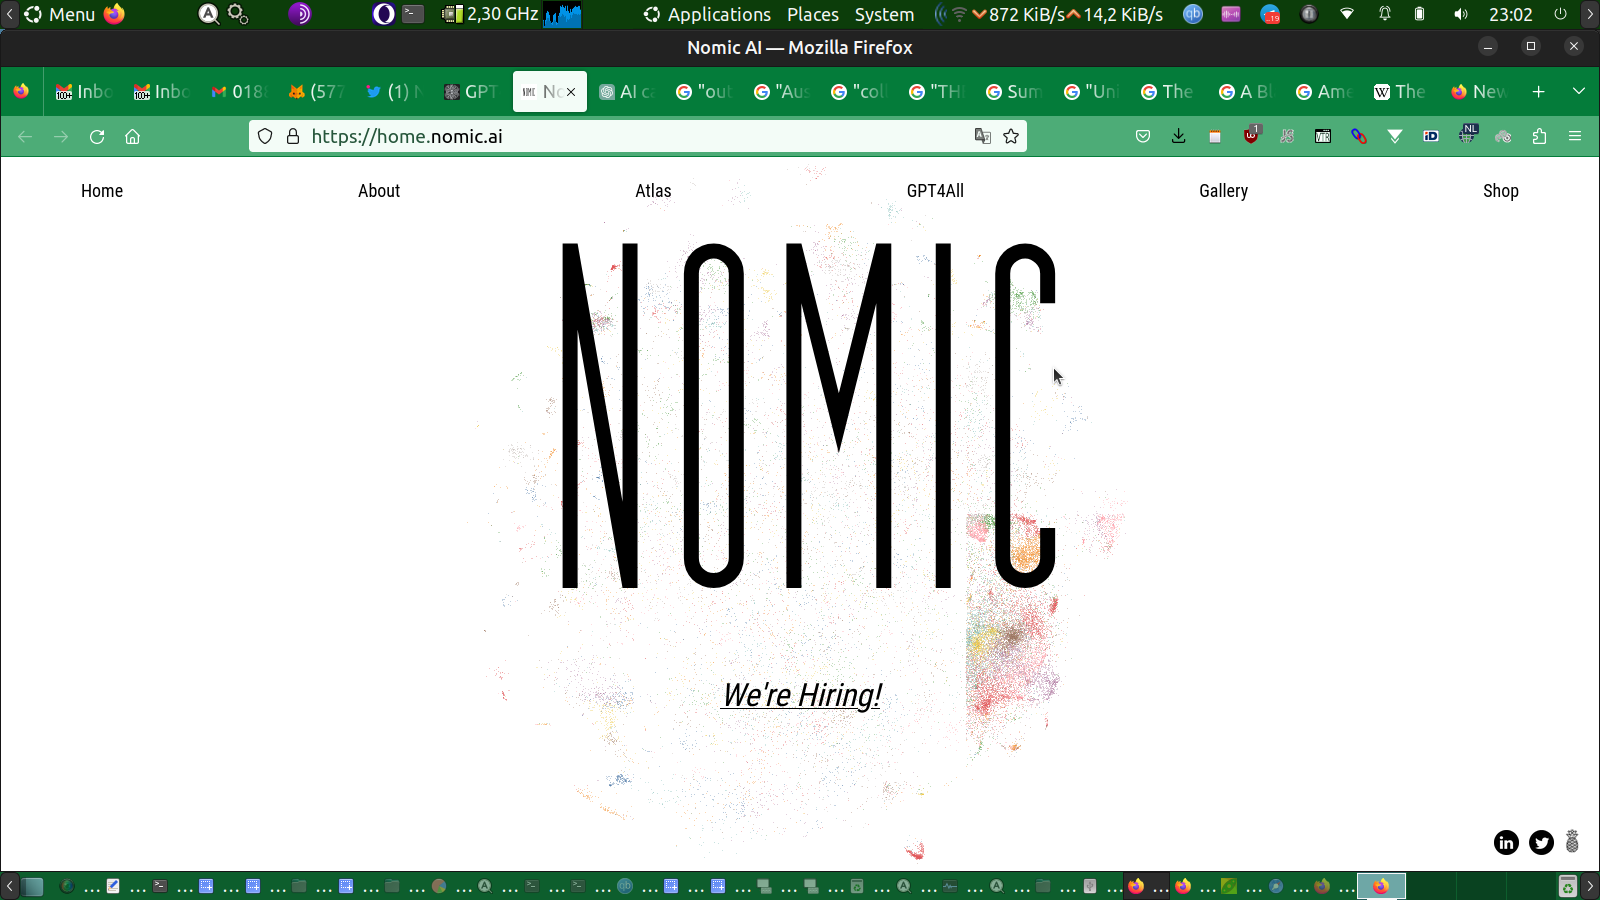Screen dimensions: 1600x900
Task: Click the large NOMIC logo
Action: (x=809, y=415)
